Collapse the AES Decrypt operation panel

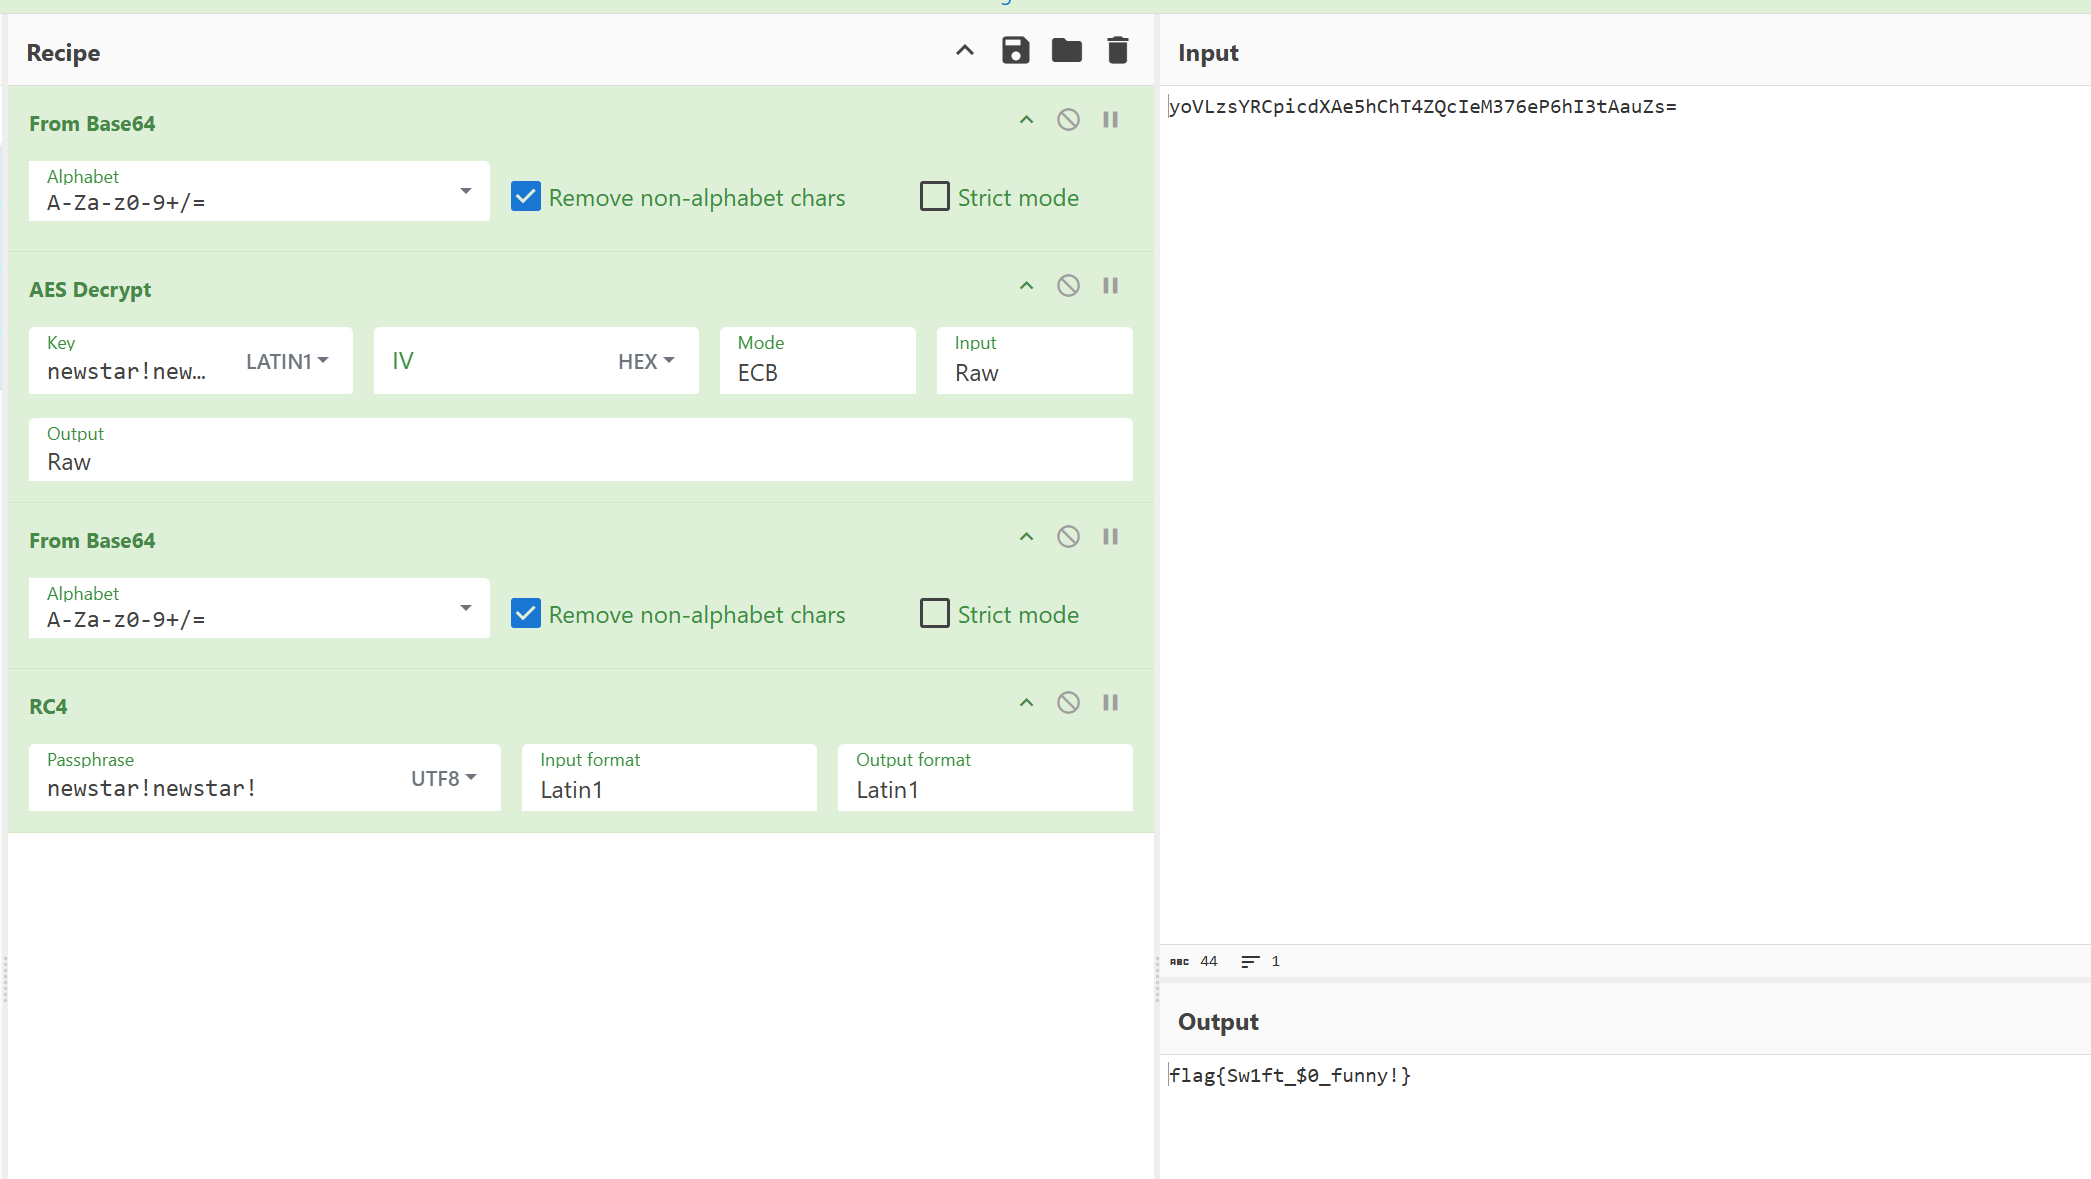(x=1026, y=286)
